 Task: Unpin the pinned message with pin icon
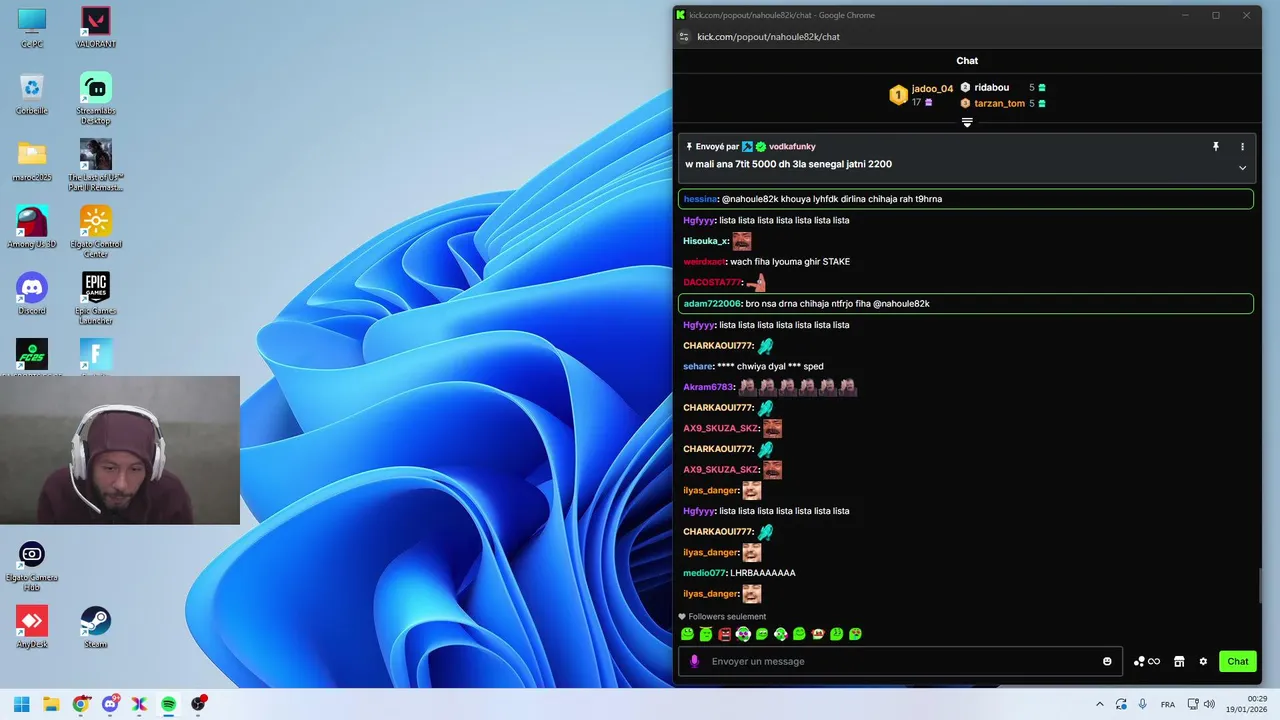[x=1216, y=146]
